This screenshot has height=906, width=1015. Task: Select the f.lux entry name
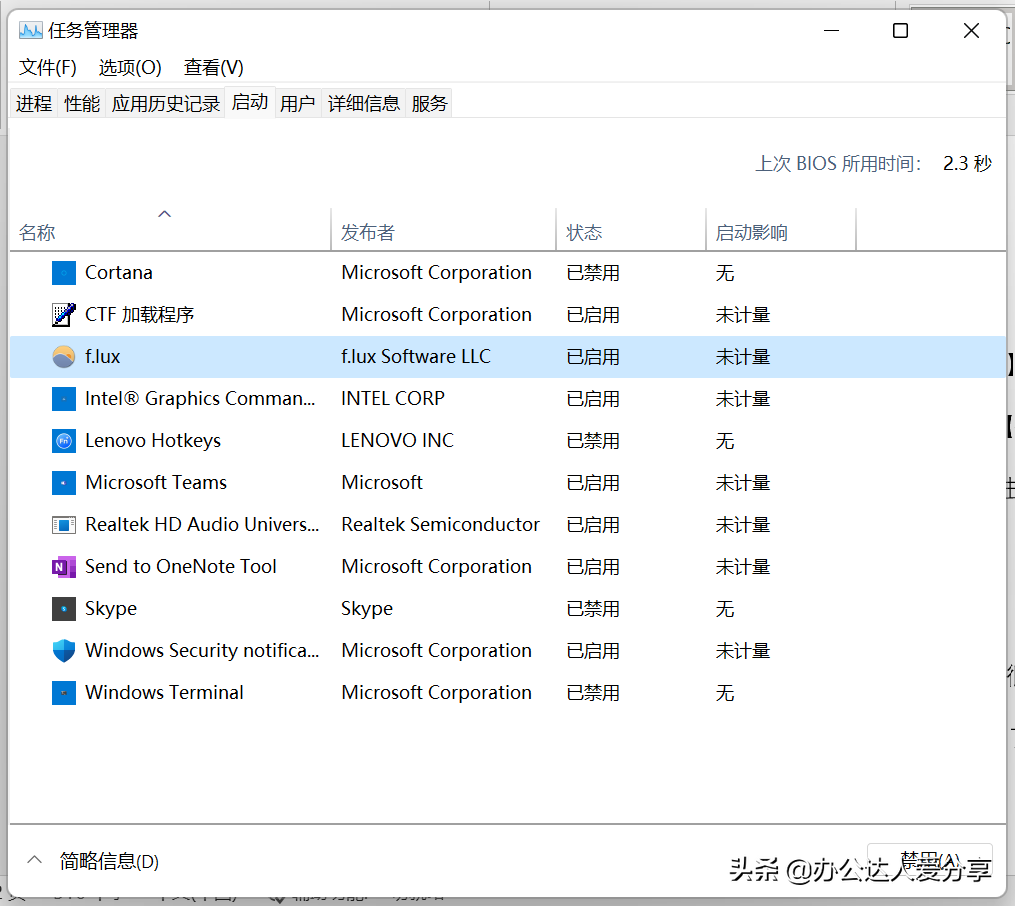tap(102, 357)
